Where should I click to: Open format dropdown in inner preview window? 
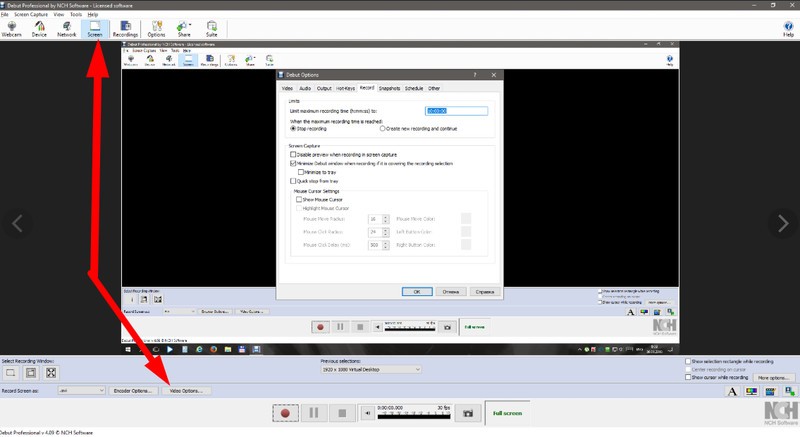pos(179,312)
